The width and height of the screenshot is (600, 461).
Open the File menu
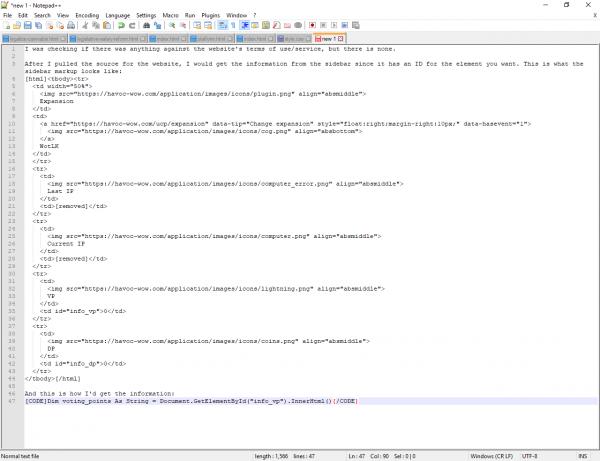7,15
